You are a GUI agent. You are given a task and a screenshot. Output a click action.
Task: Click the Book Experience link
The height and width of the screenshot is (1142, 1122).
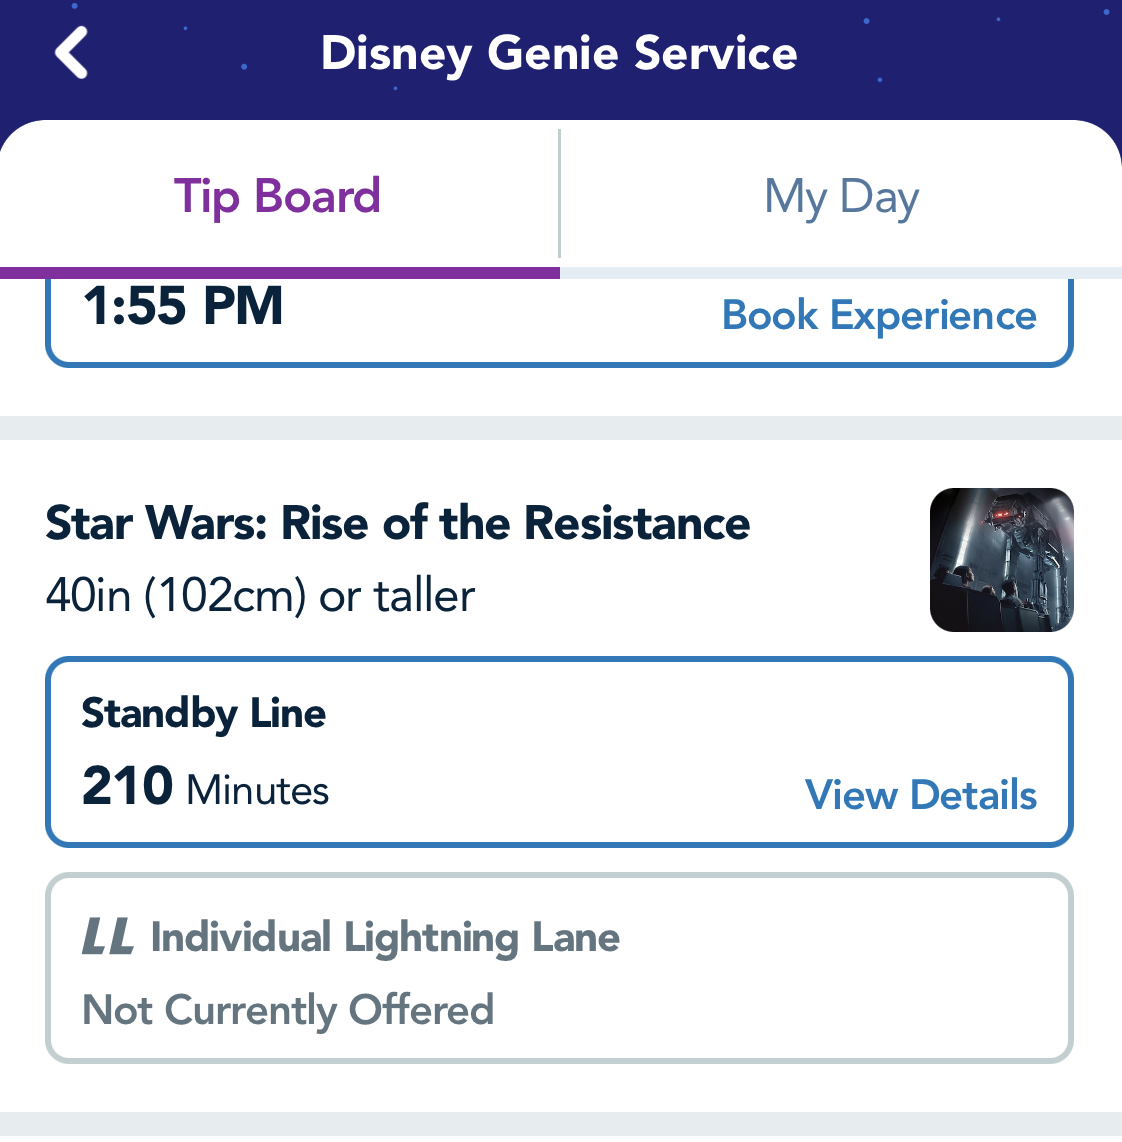(879, 316)
